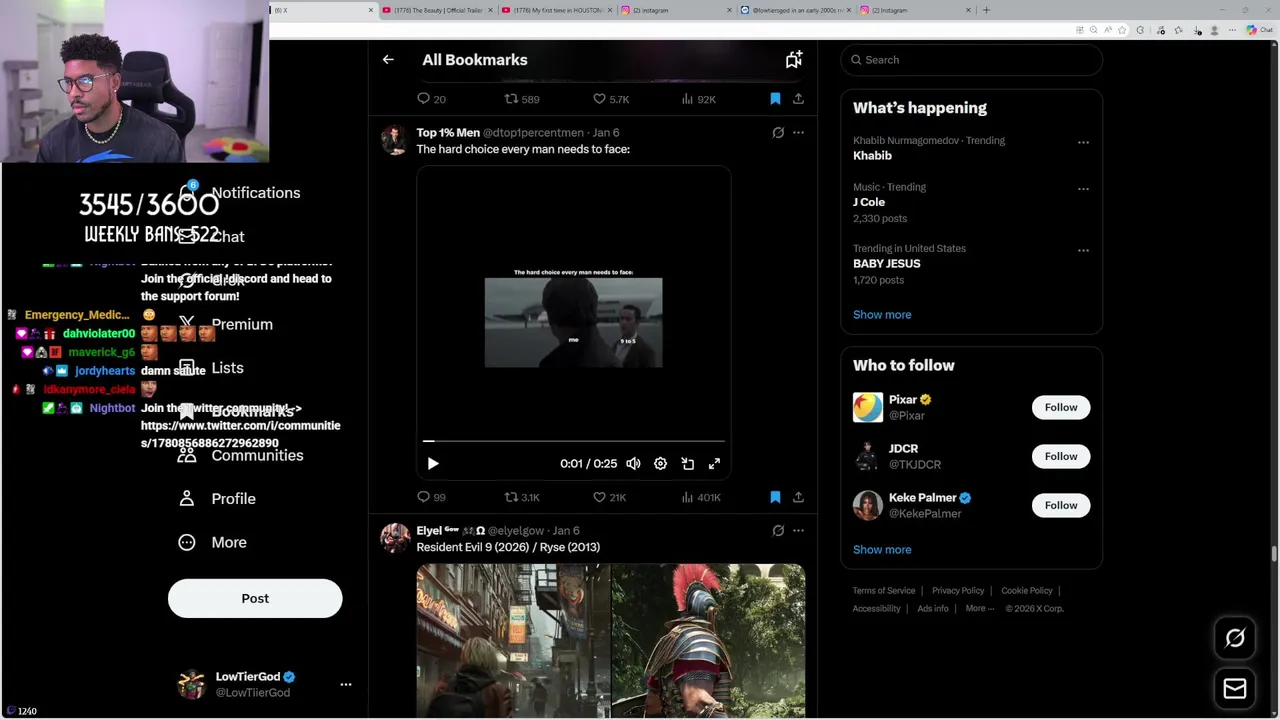Open Premium in the sidebar
Viewport: 1280px width, 720px height.
(225, 324)
